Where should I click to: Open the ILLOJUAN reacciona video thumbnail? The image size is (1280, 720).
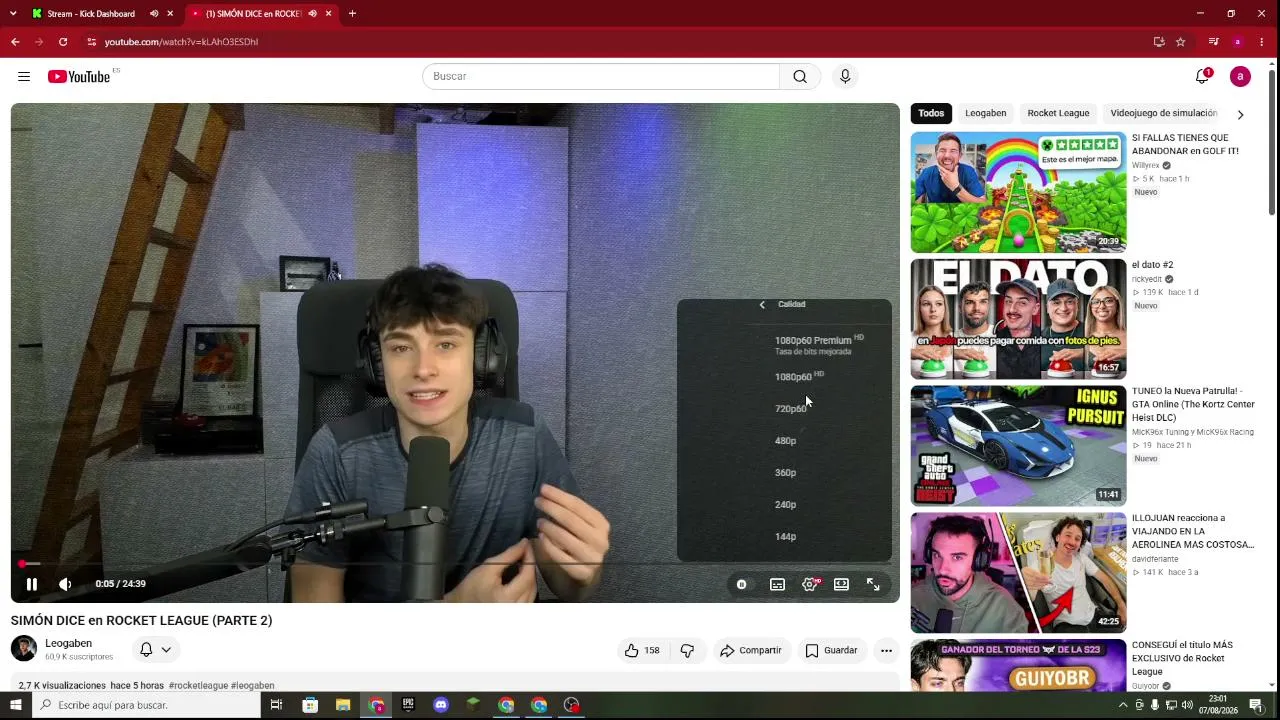click(1018, 573)
